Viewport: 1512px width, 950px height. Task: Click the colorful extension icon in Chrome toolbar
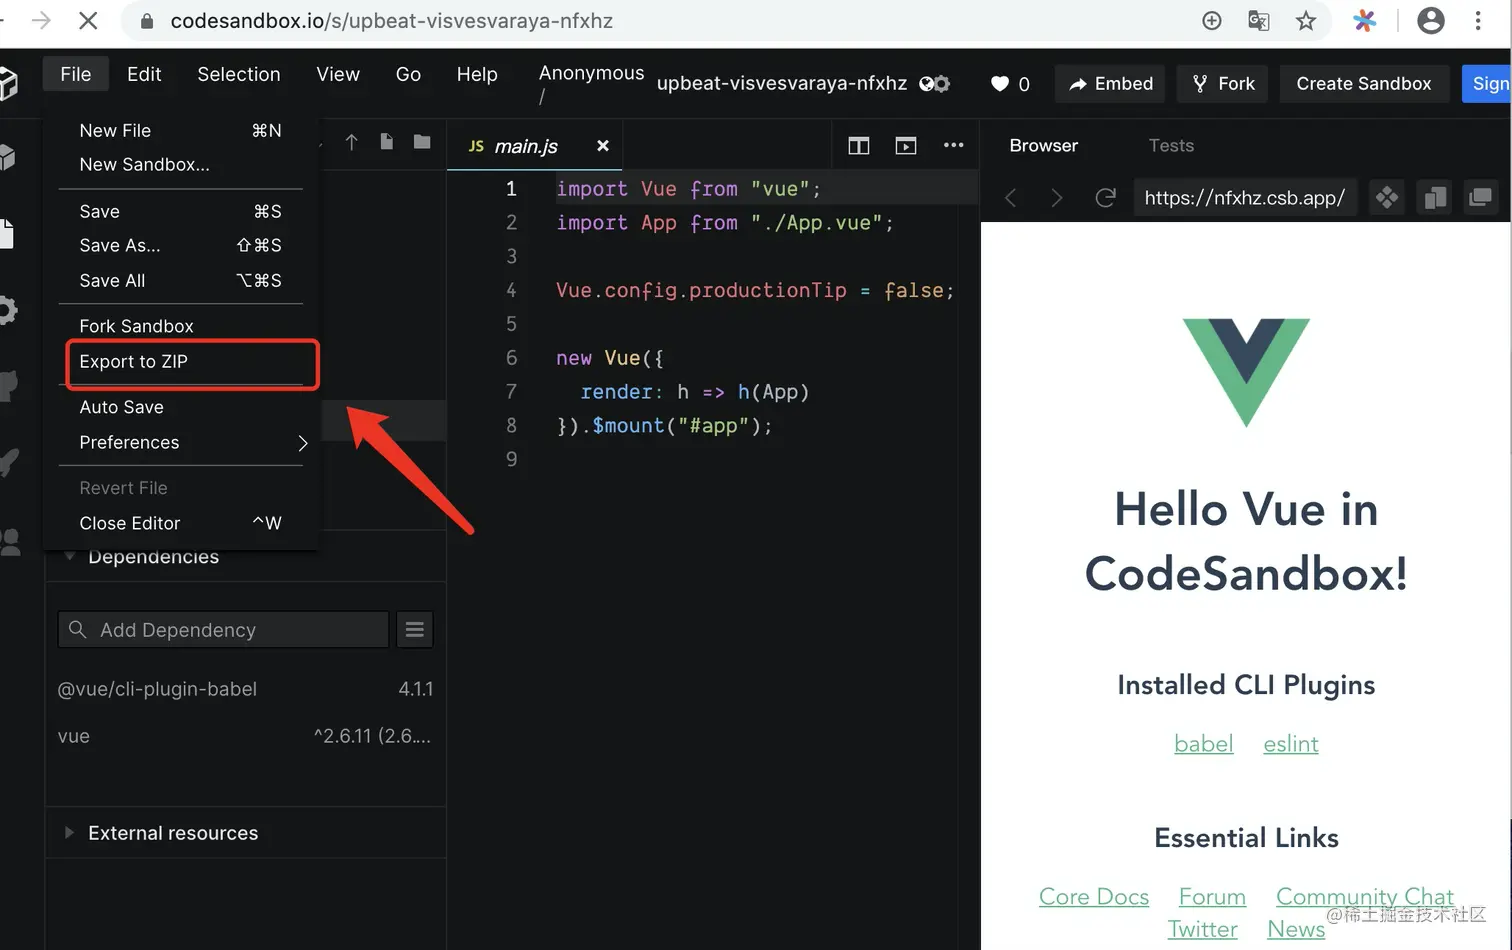(1364, 21)
